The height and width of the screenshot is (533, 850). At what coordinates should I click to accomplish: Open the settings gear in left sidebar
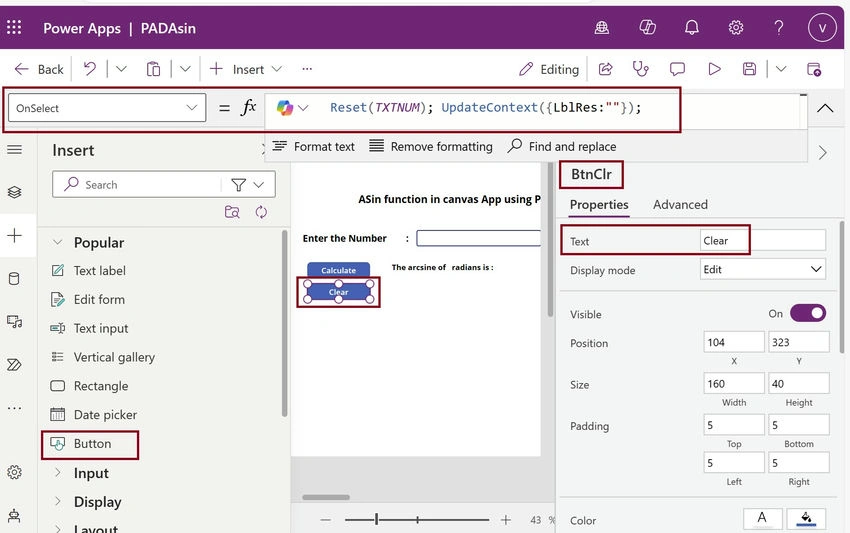point(15,472)
